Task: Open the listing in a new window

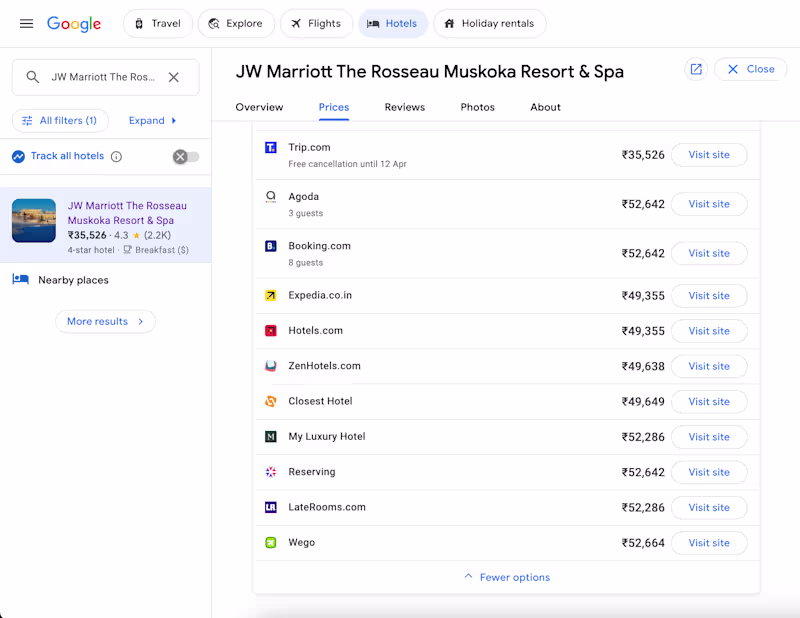Action: click(x=696, y=69)
